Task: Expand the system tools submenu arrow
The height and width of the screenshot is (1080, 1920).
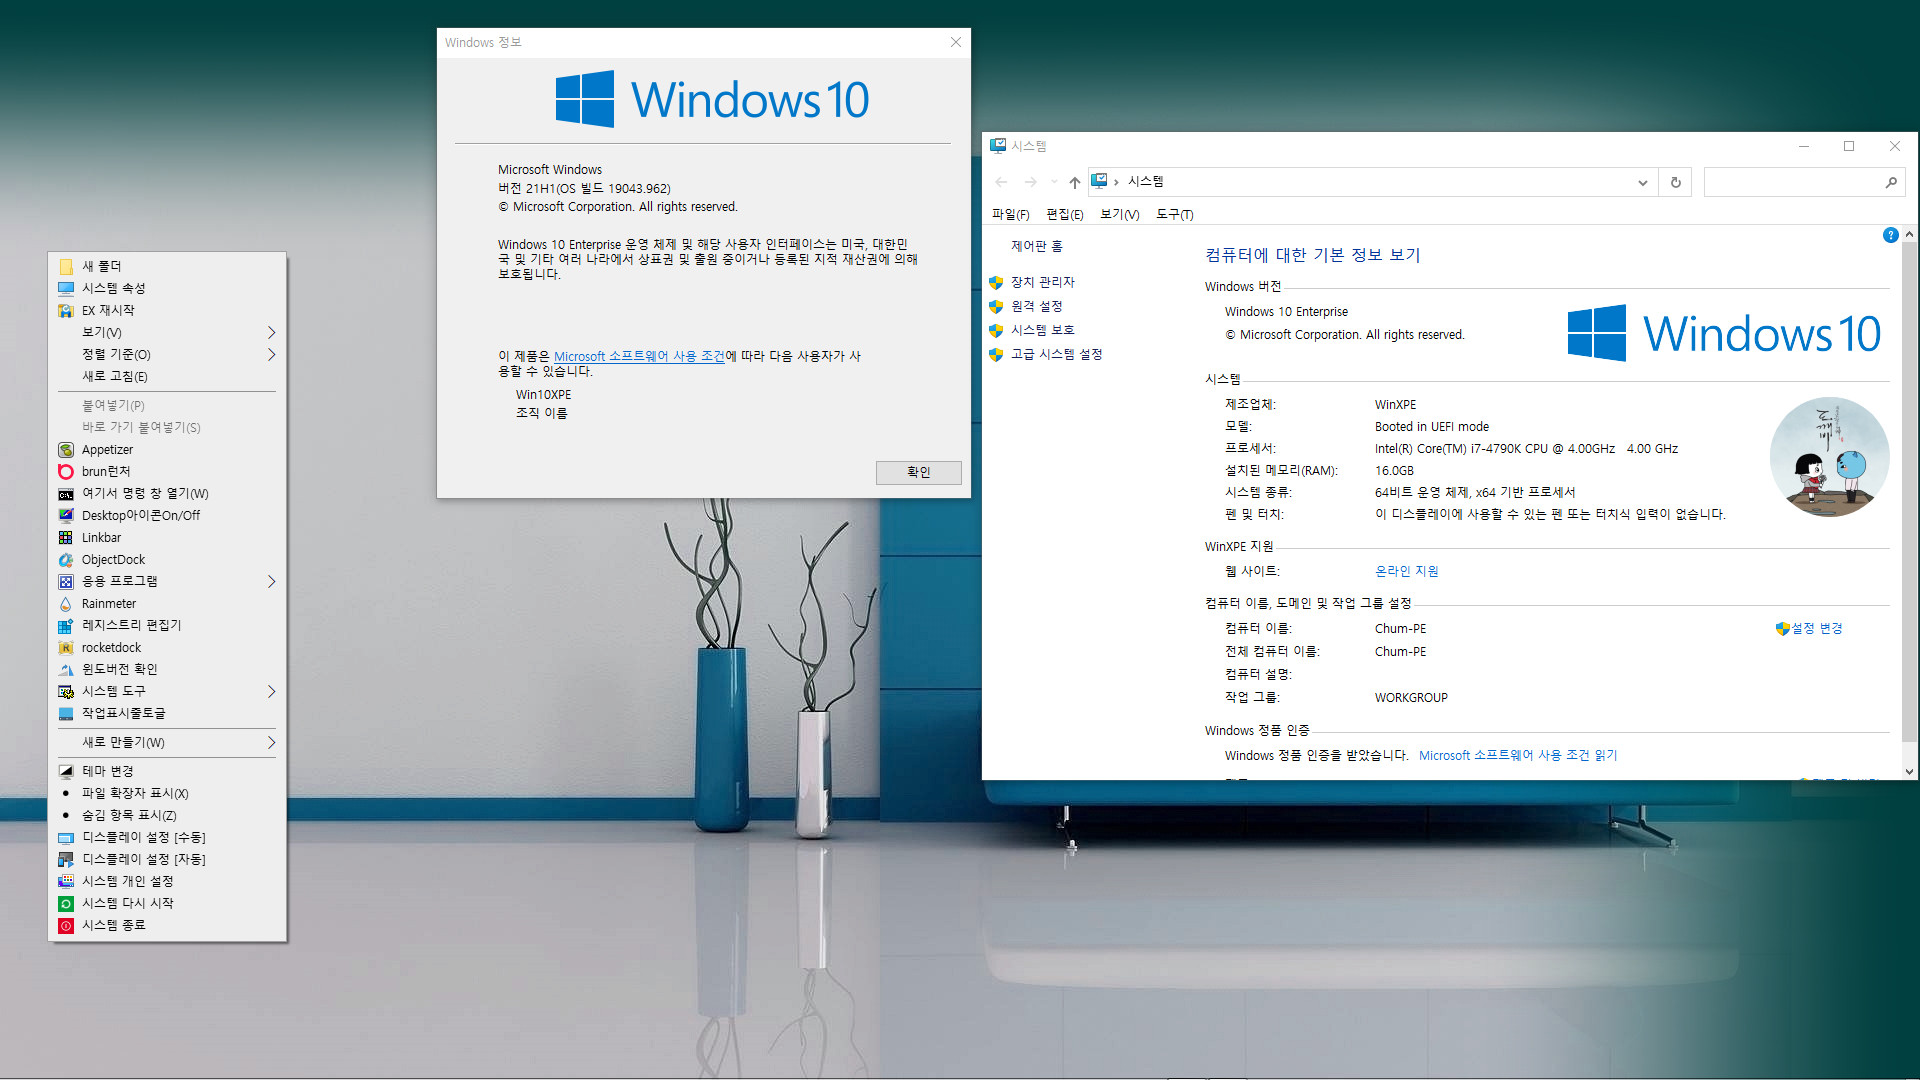Action: pos(271,691)
